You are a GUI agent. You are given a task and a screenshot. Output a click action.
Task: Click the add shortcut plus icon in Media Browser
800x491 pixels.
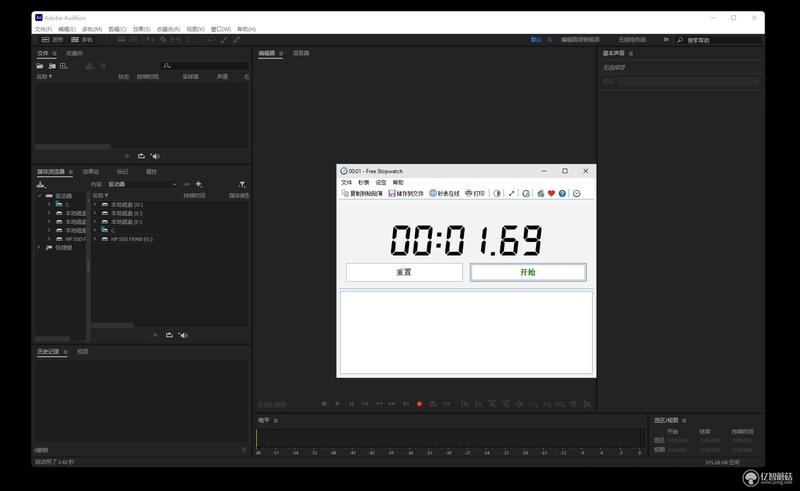point(198,184)
